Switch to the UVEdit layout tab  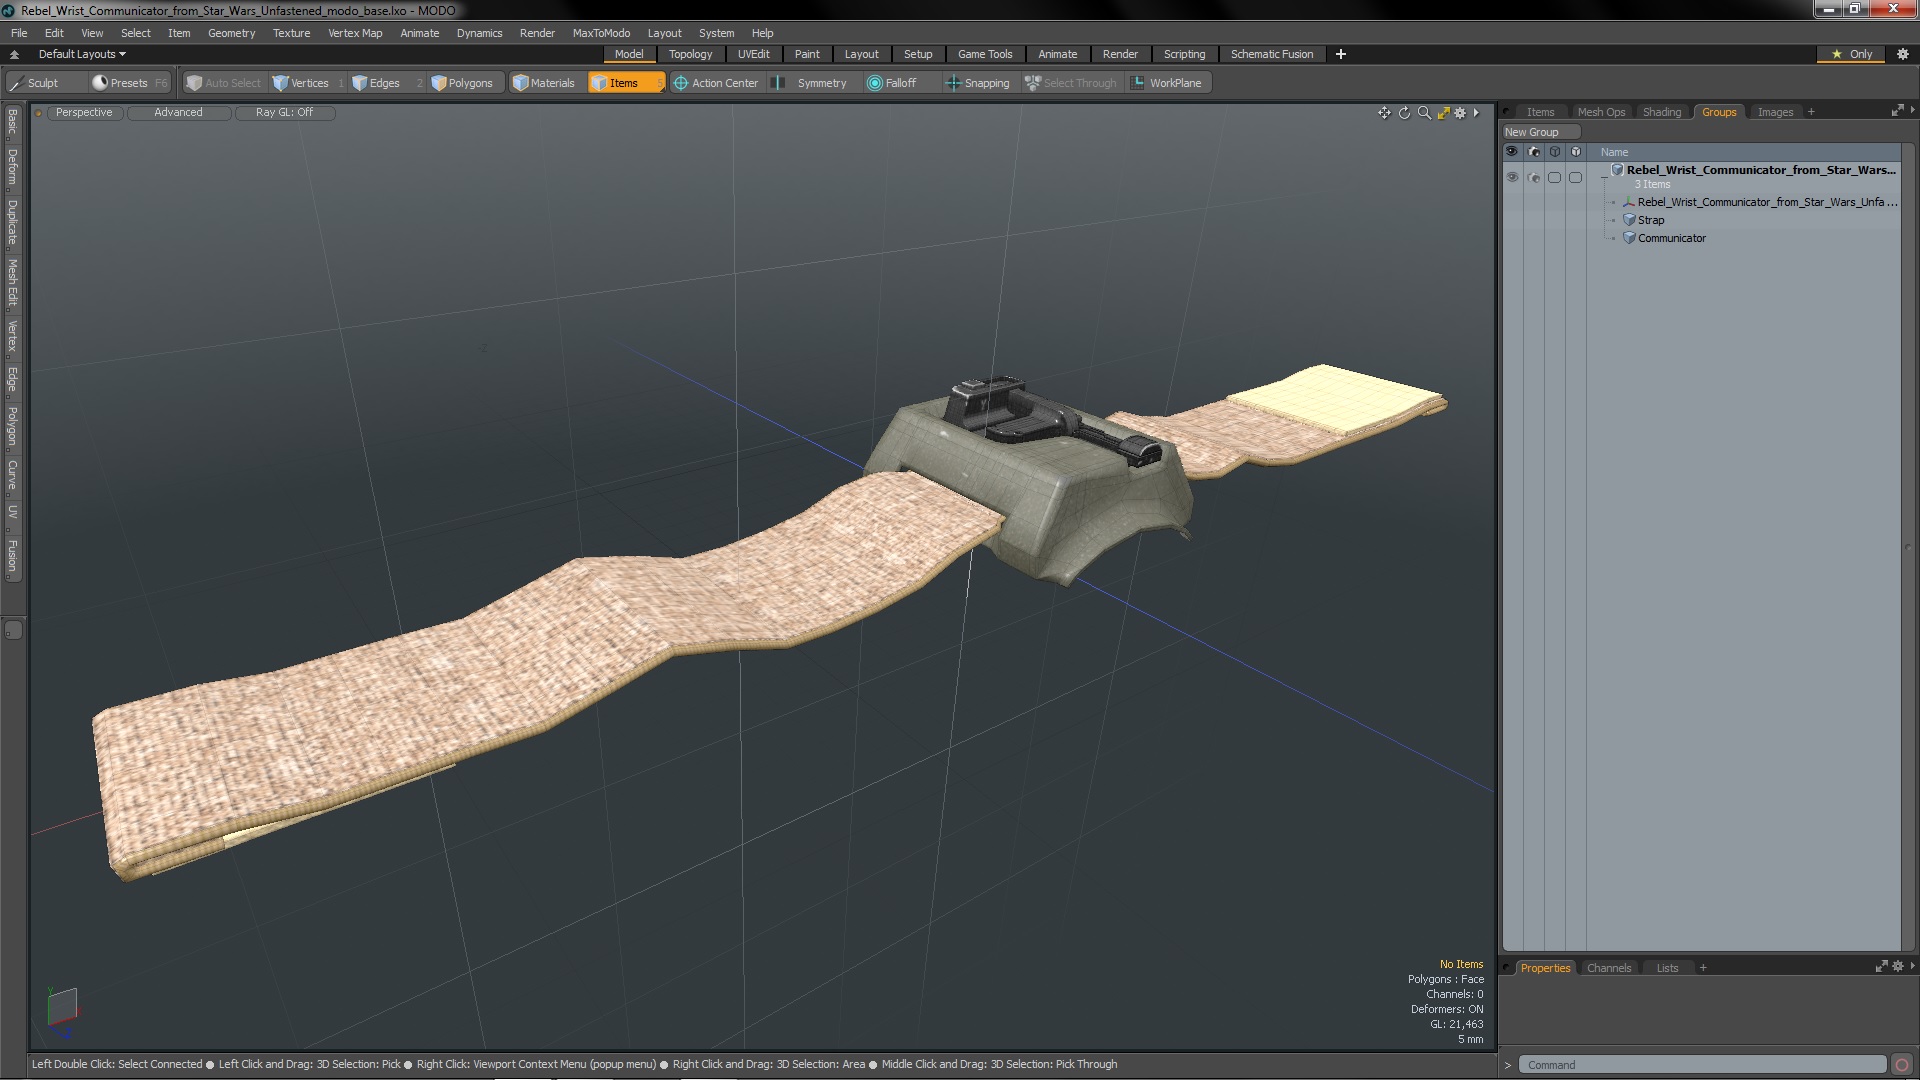[753, 54]
